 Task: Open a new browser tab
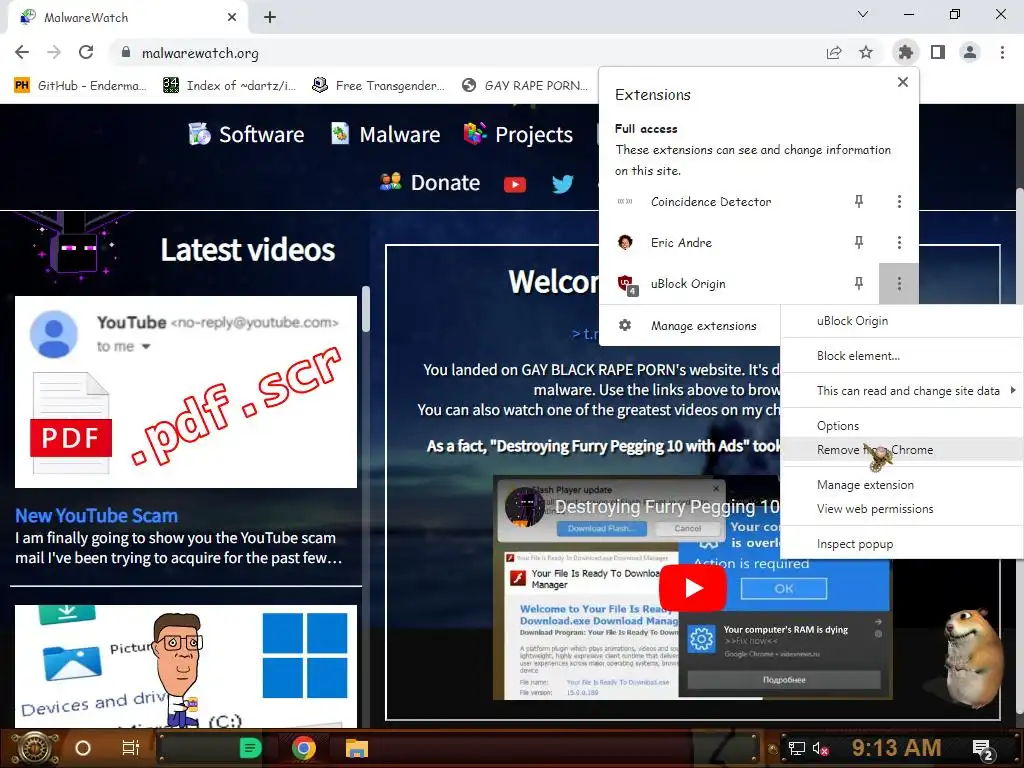270,17
